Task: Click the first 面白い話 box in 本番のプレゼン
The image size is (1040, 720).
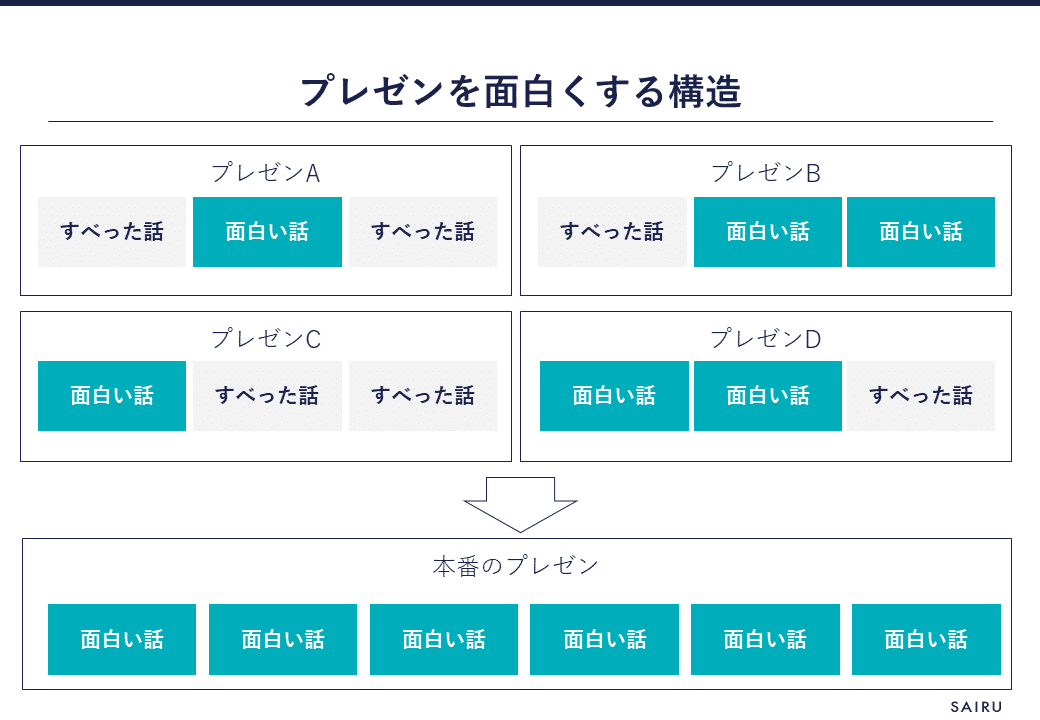Action: click(122, 639)
